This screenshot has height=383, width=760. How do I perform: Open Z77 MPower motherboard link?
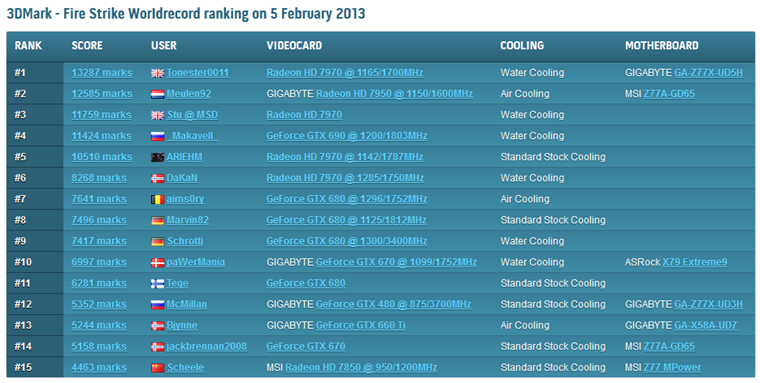point(672,367)
